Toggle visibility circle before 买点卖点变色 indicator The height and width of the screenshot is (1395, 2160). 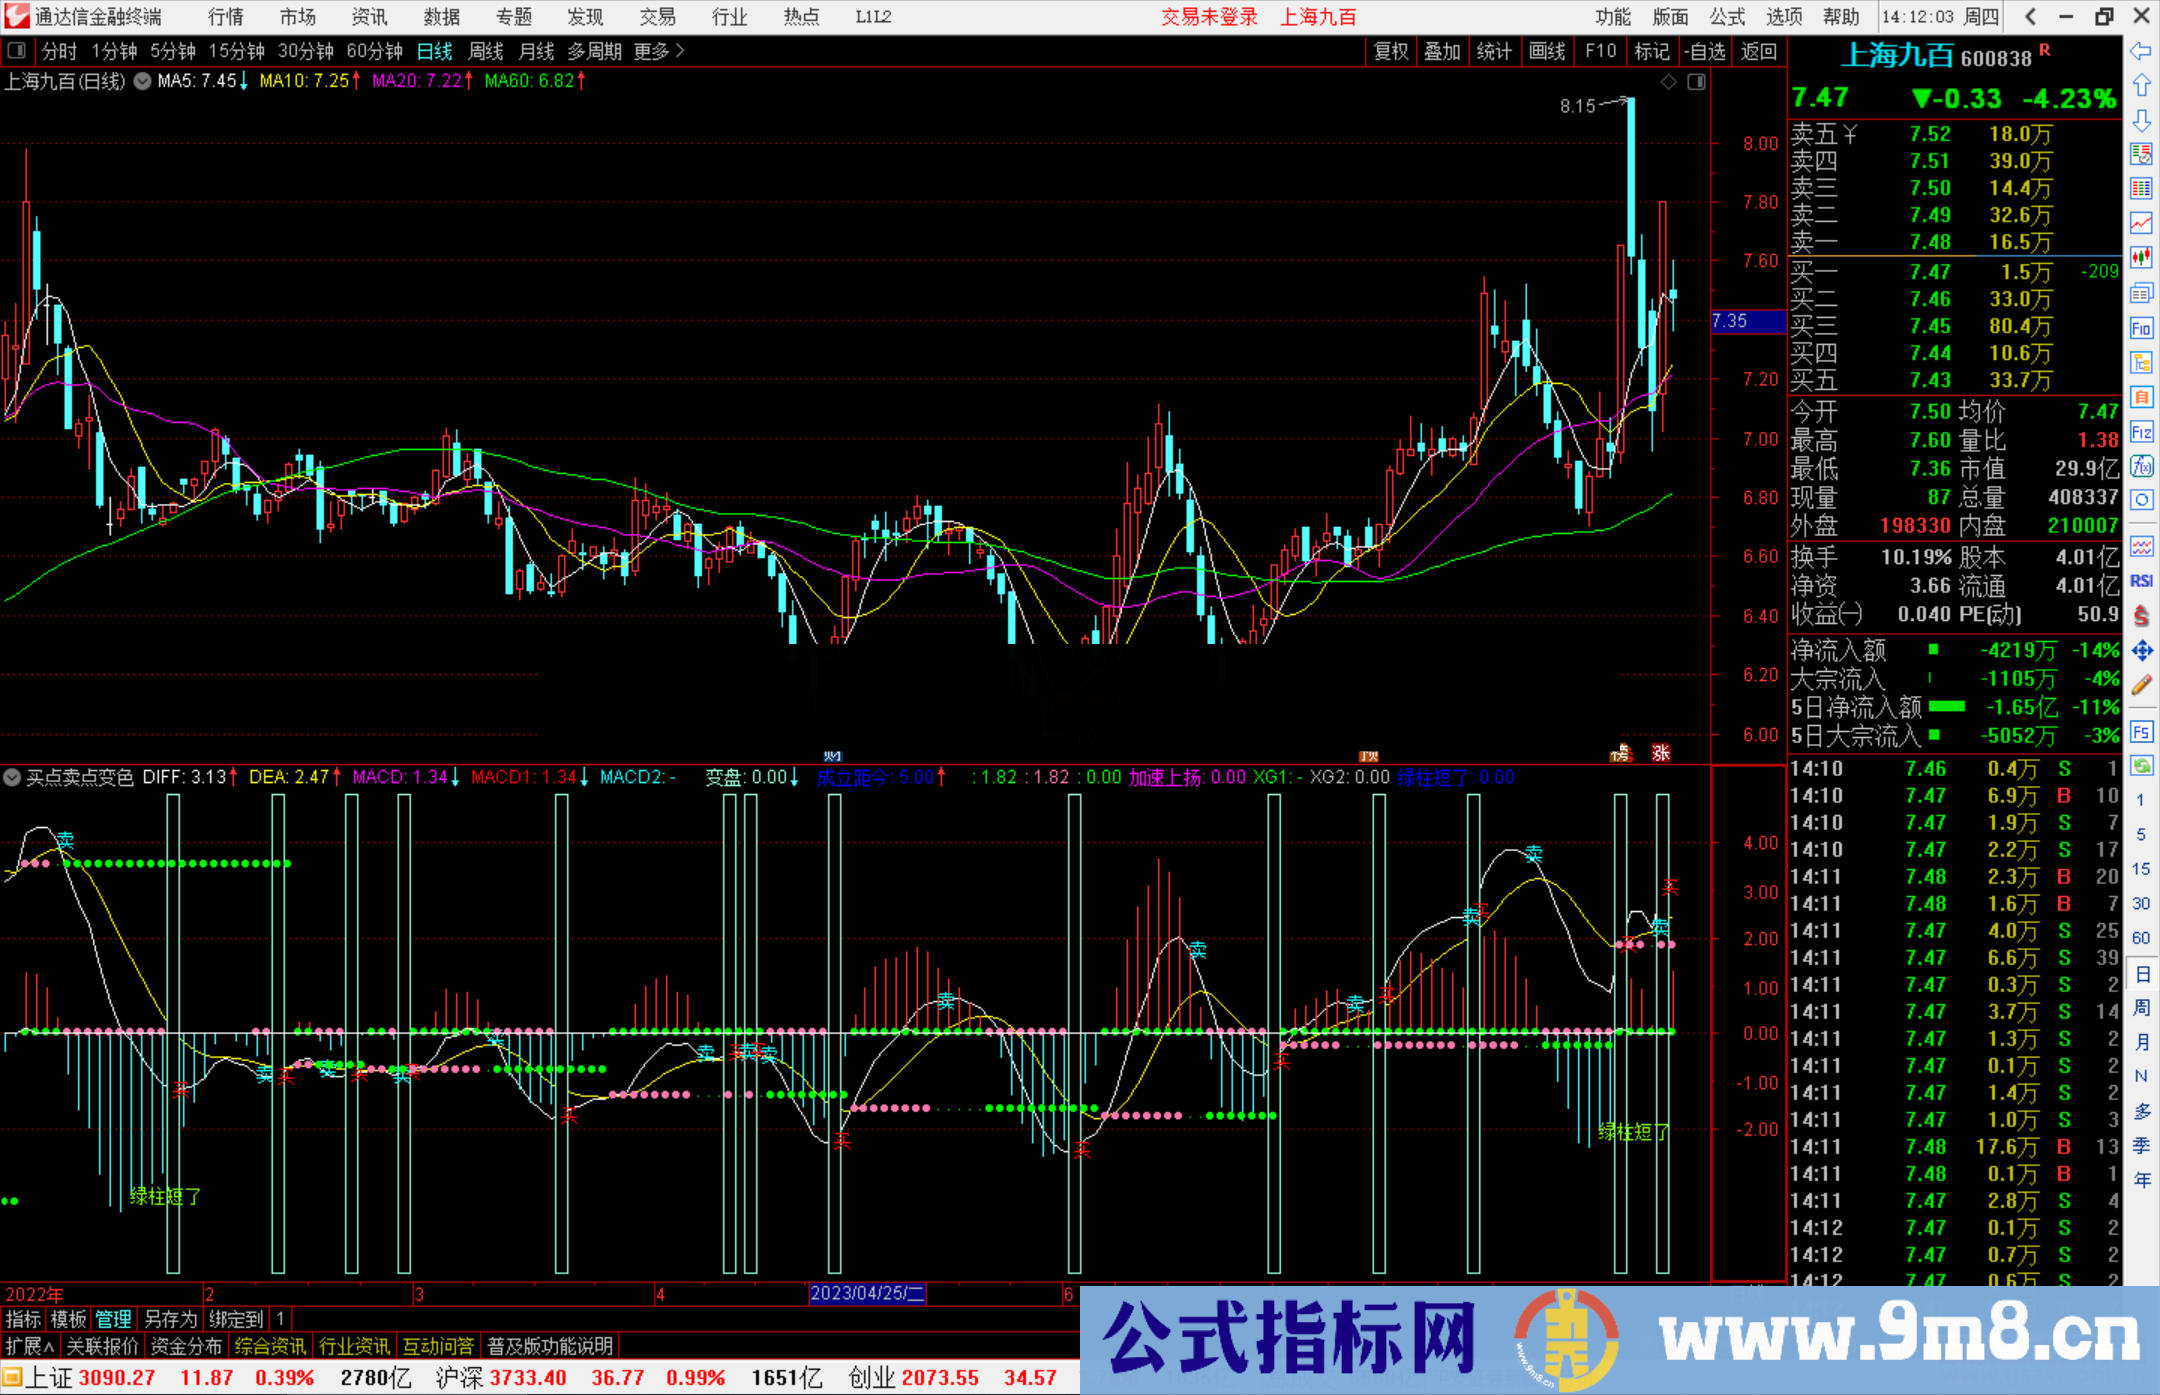click(12, 777)
